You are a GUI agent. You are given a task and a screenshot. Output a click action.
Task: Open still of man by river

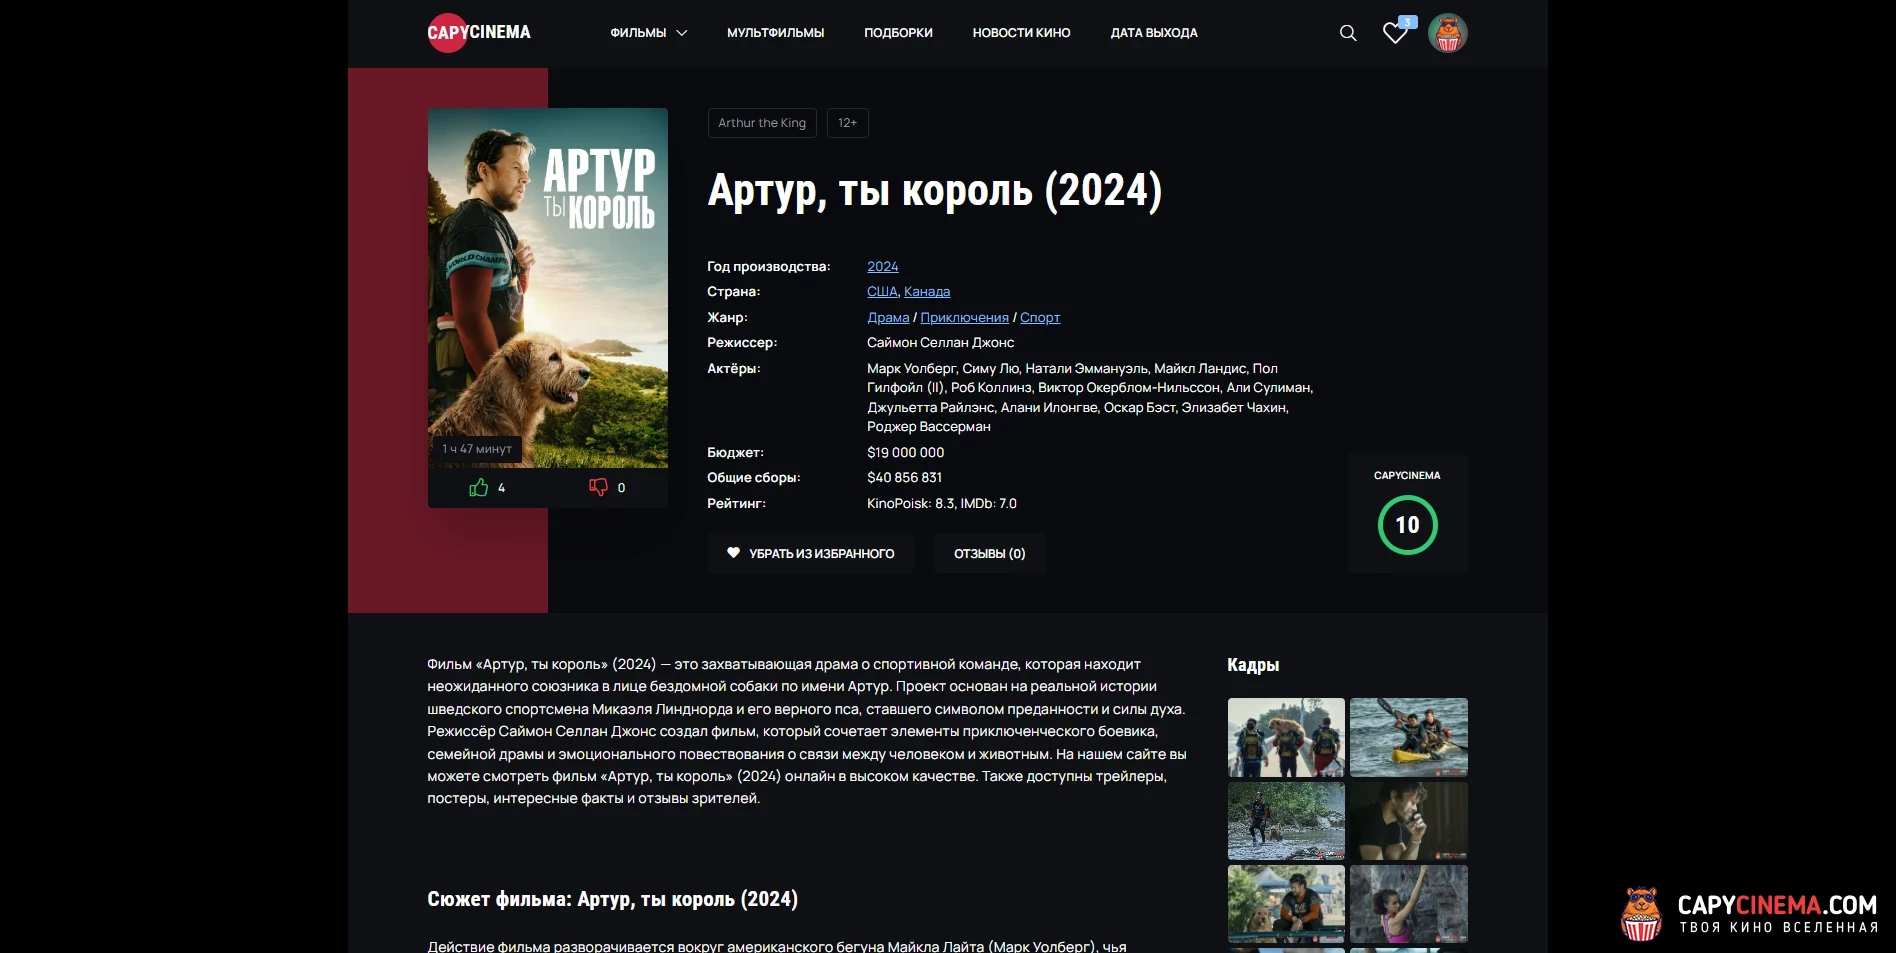tap(1286, 821)
